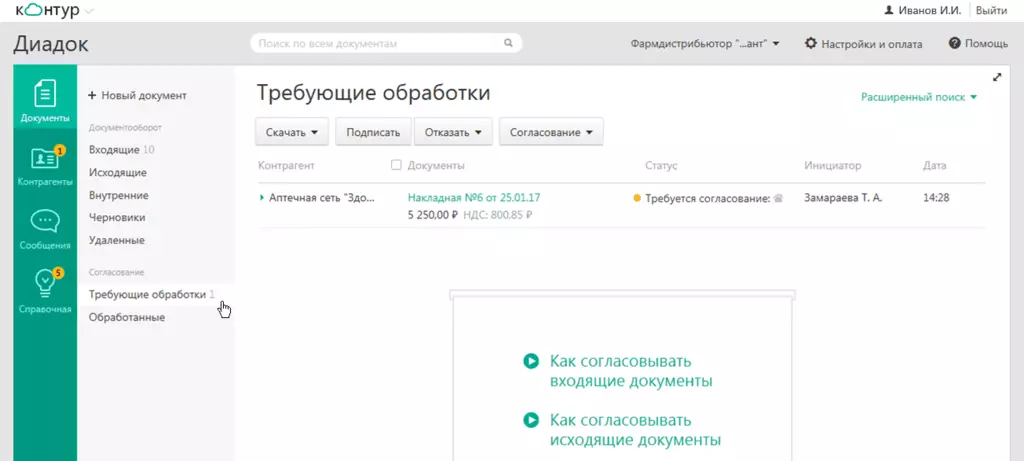1024x461 pixels.
Task: Click the Помощь question mark icon
Action: (x=954, y=44)
